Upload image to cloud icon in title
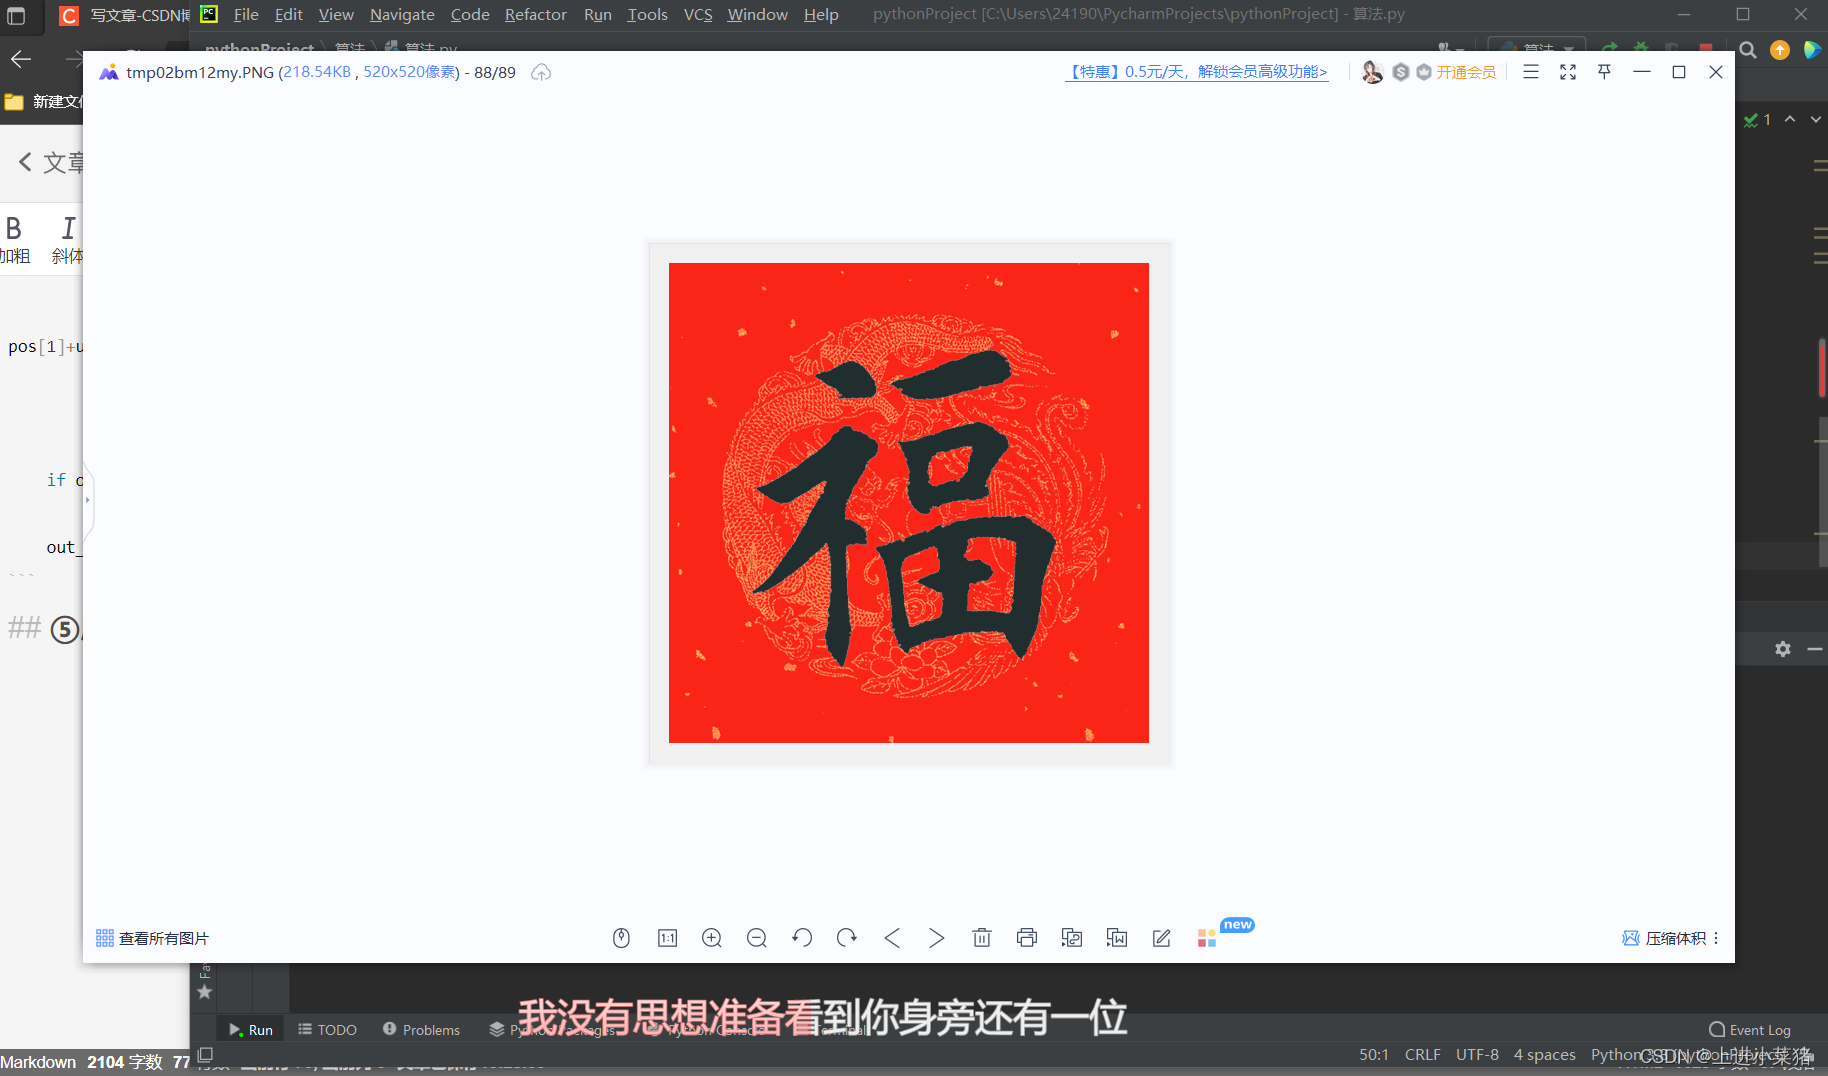This screenshot has height=1076, width=1828. point(541,72)
